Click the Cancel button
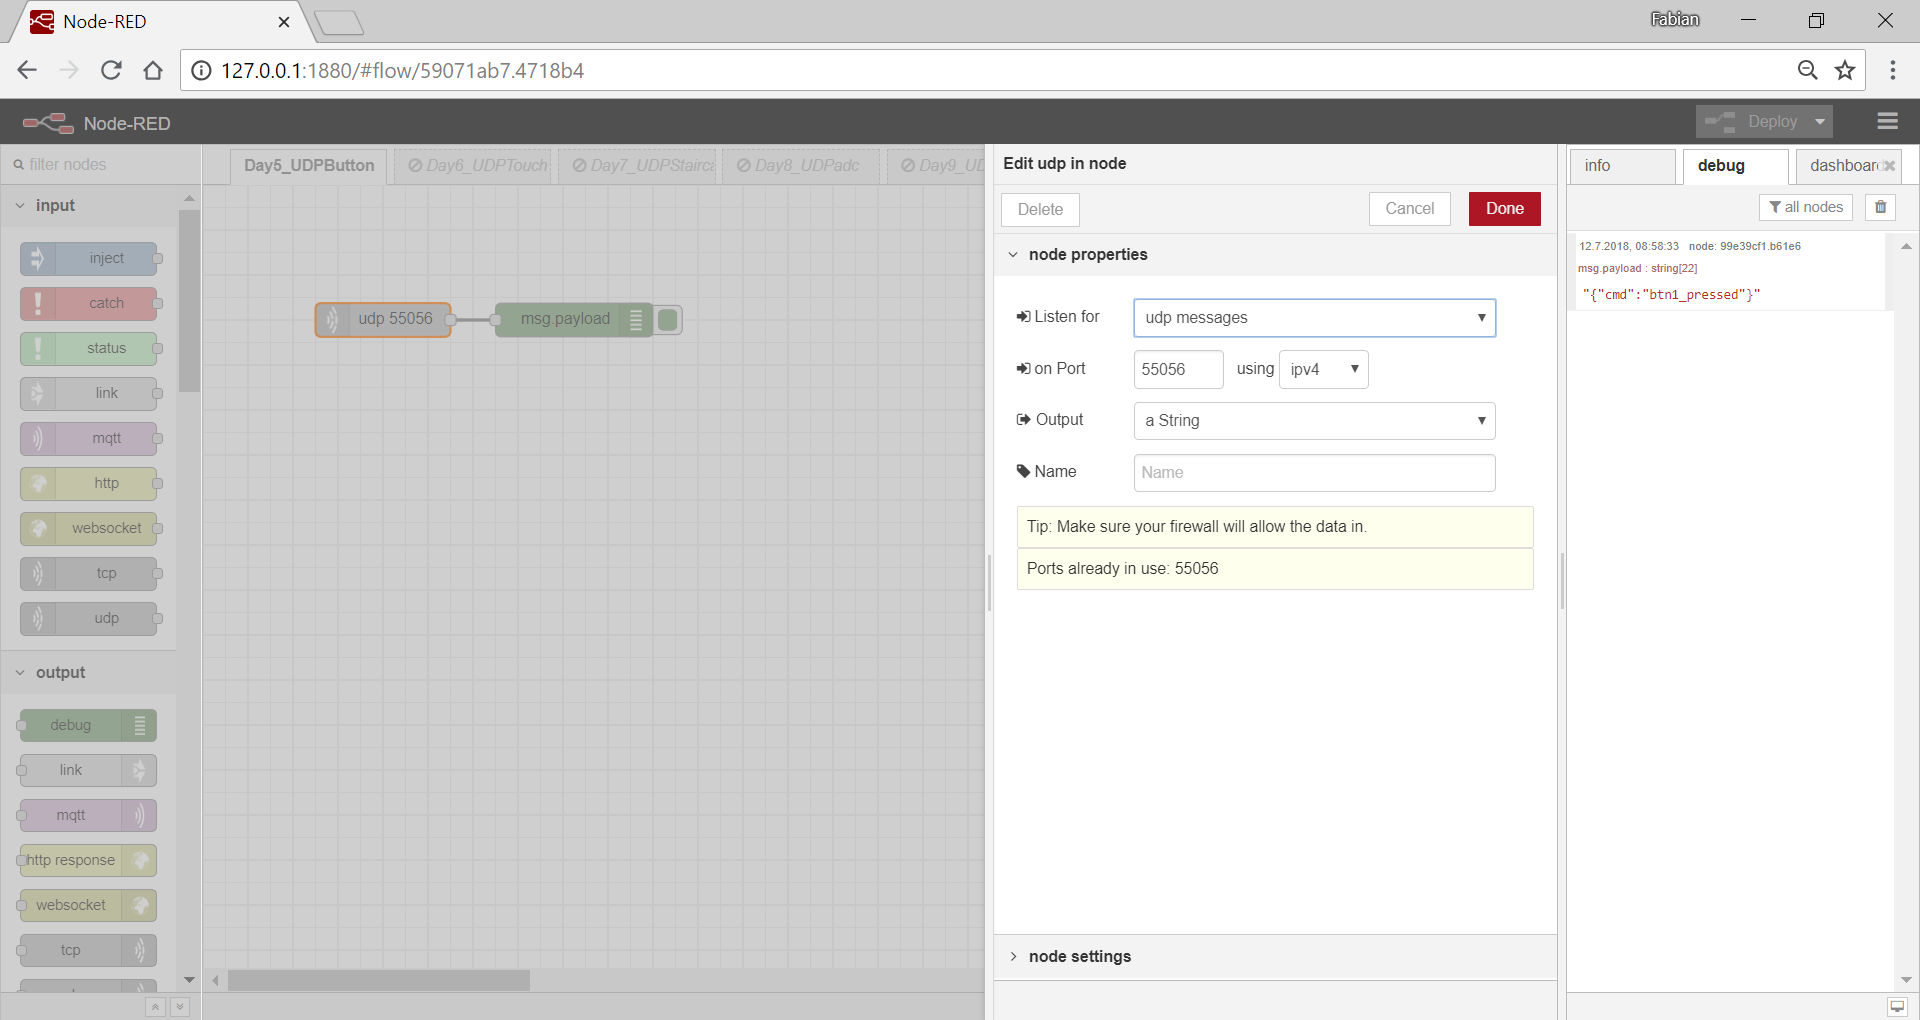This screenshot has height=1020, width=1920. tap(1409, 209)
